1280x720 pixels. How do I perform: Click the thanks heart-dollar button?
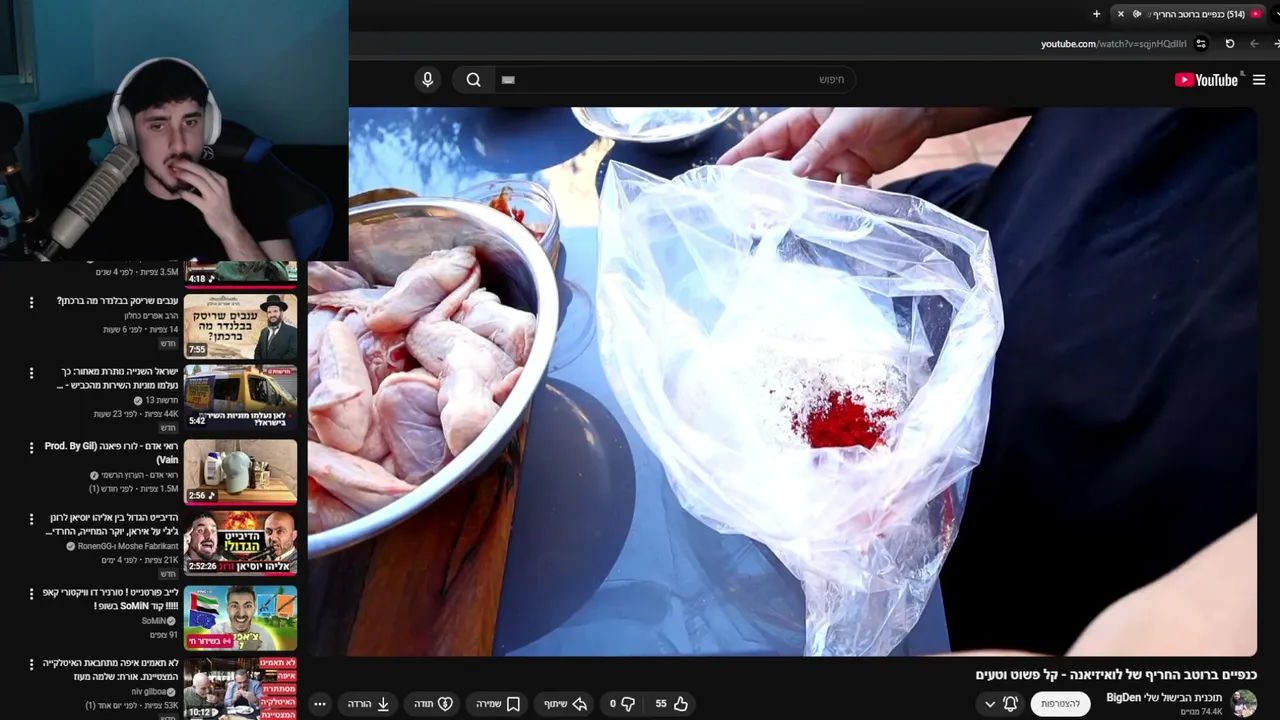[x=433, y=704]
